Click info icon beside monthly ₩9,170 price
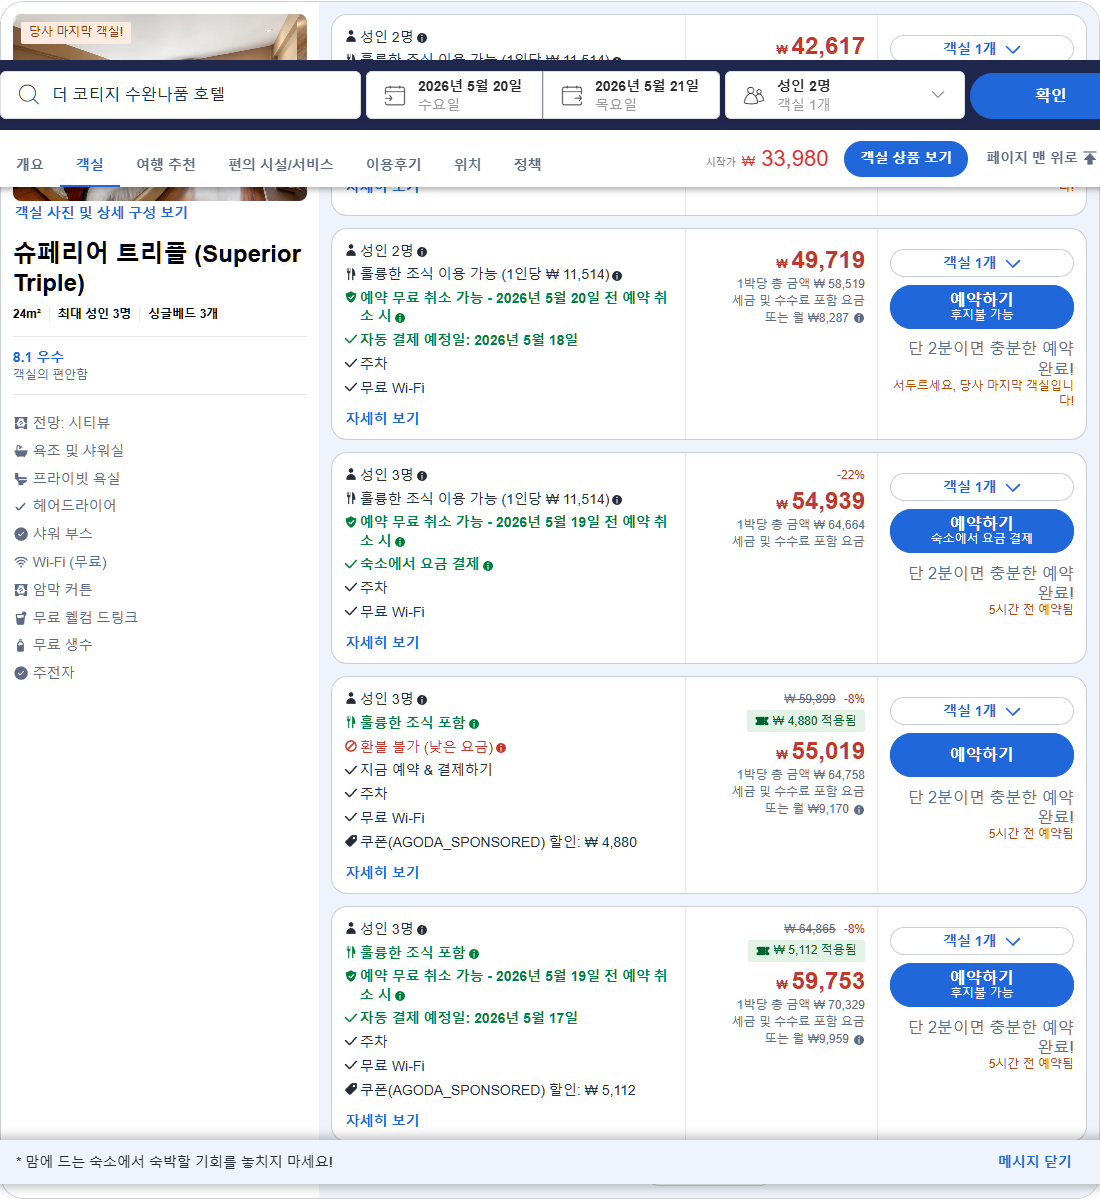The image size is (1100, 1199). pos(859,810)
